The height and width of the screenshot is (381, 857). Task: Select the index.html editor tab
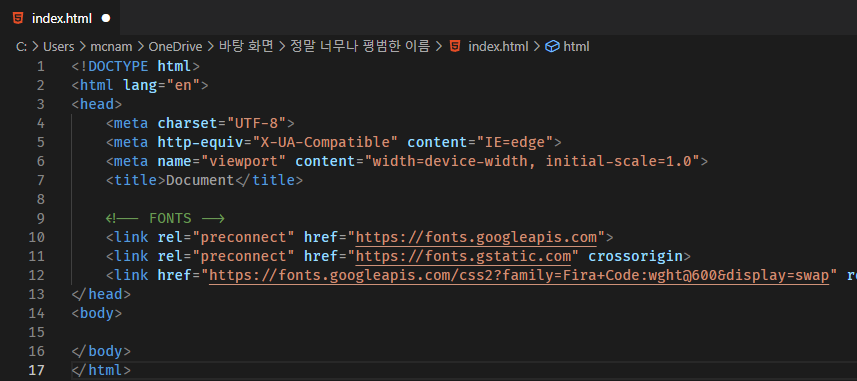(60, 18)
